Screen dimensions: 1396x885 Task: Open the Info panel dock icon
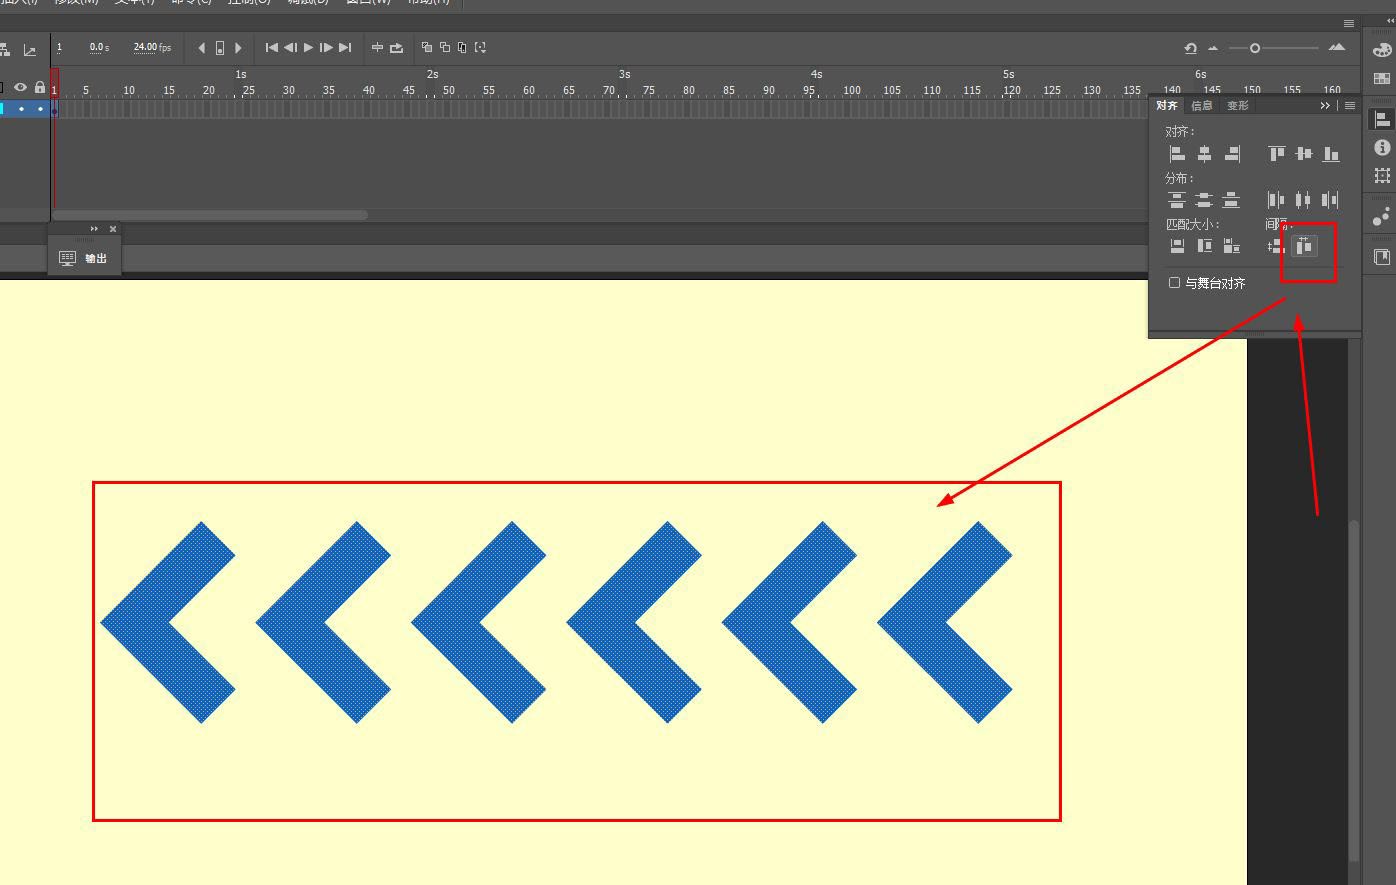tap(1382, 147)
